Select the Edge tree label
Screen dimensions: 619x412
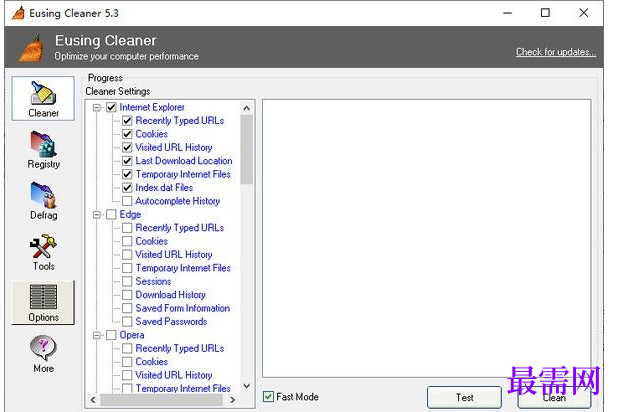(130, 215)
